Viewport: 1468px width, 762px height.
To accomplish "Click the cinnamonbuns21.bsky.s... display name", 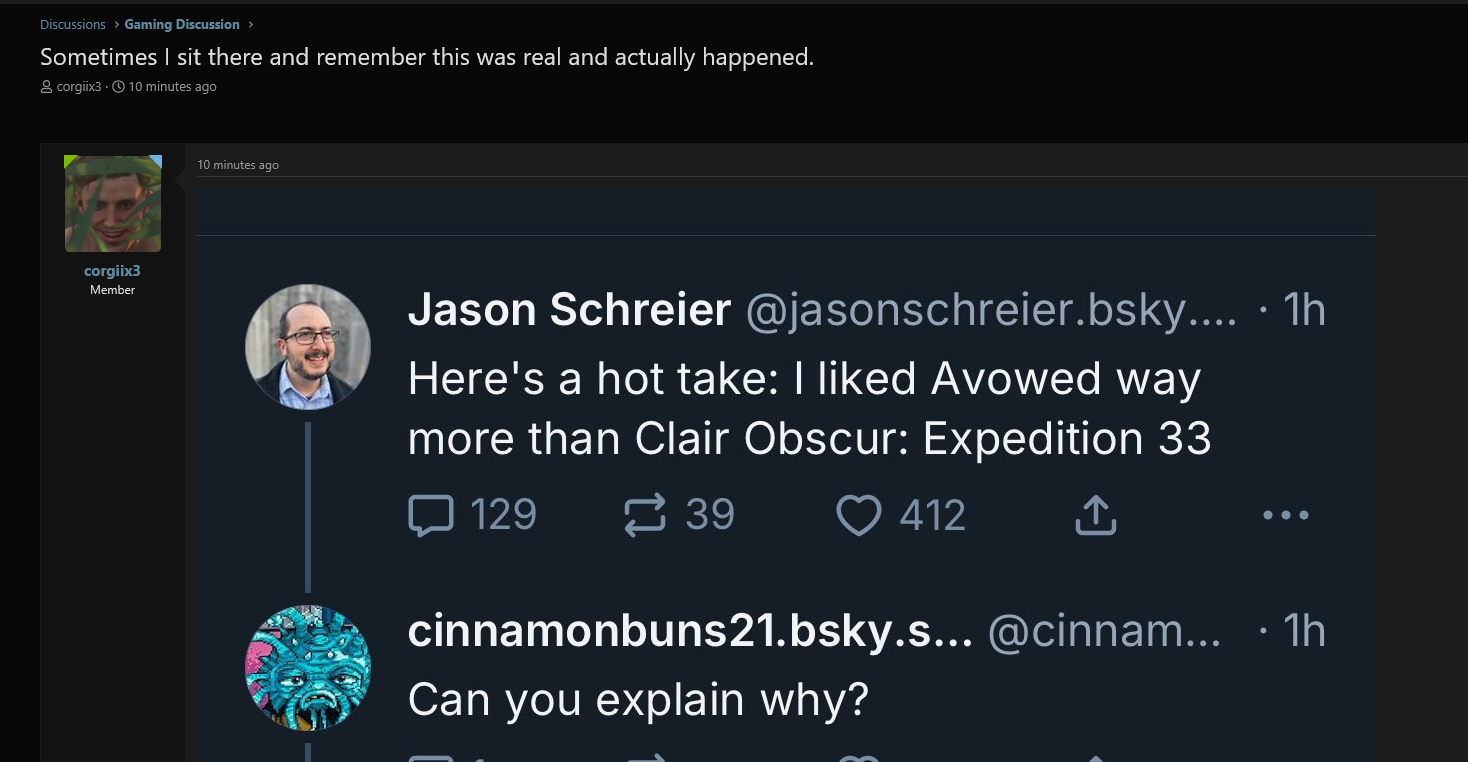I will tap(690, 631).
